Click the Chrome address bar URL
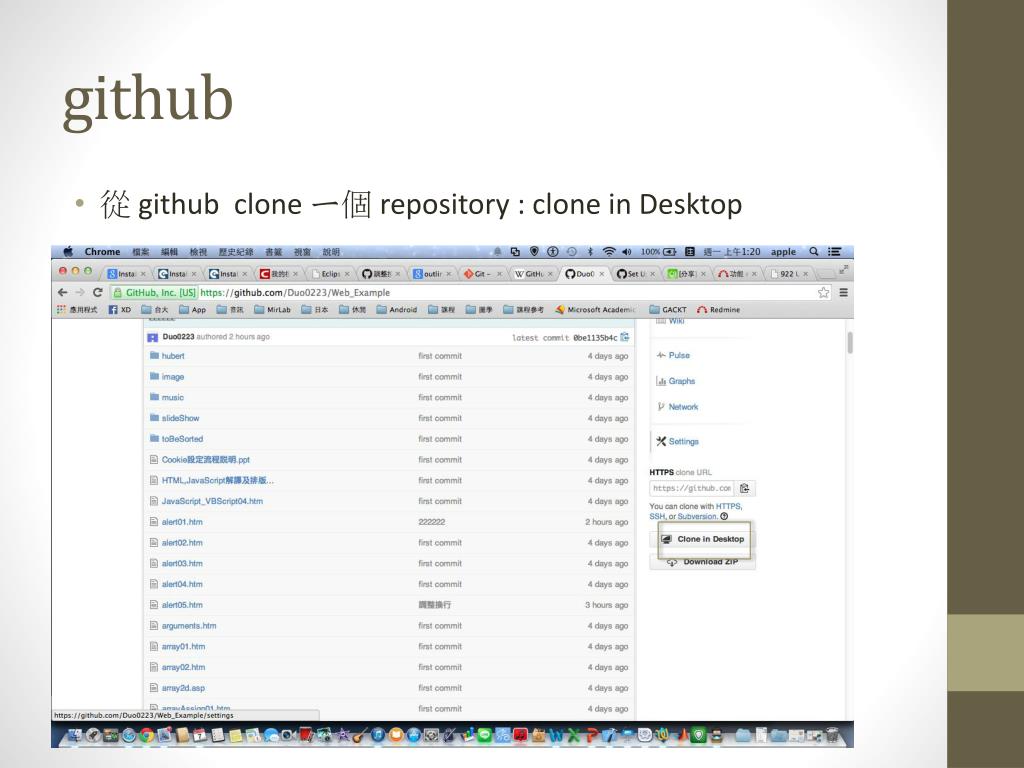Viewport: 1024px width, 768px height. click(x=295, y=293)
